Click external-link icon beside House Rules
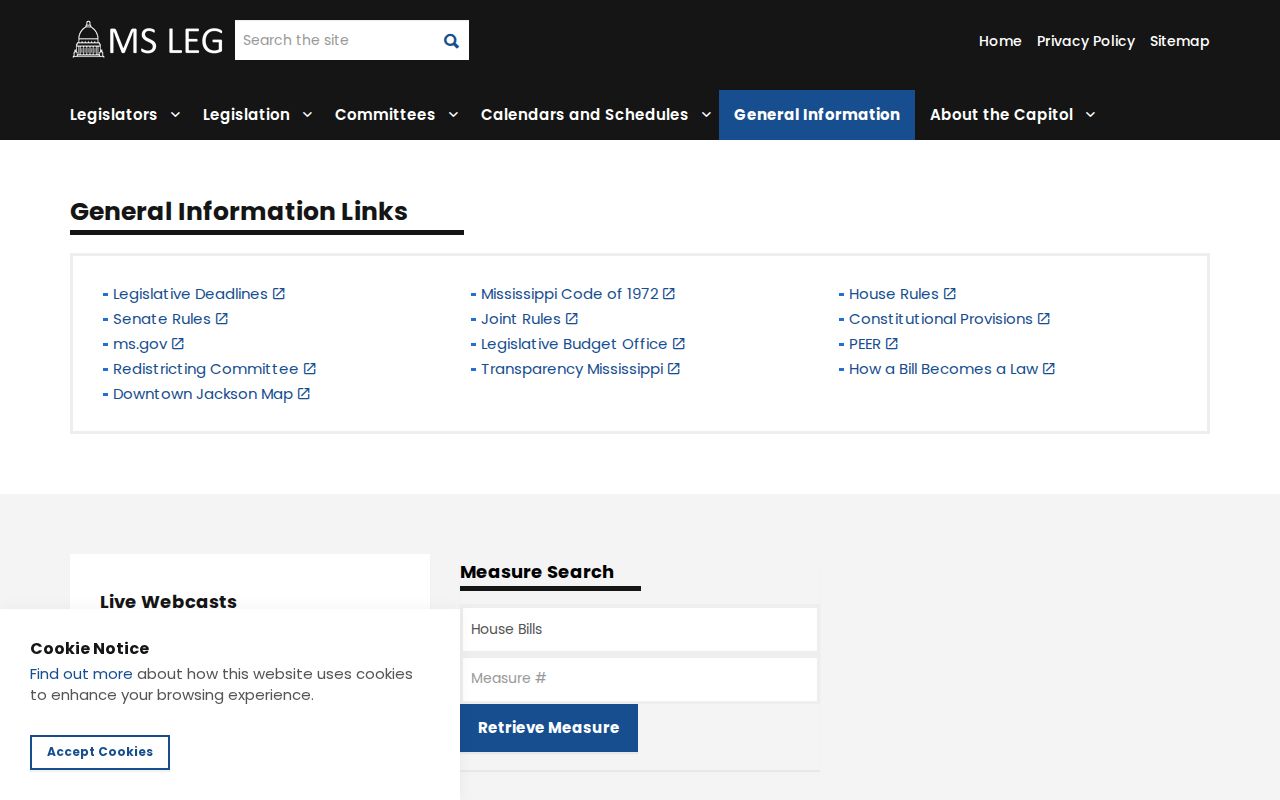1280x800 pixels. click(950, 294)
